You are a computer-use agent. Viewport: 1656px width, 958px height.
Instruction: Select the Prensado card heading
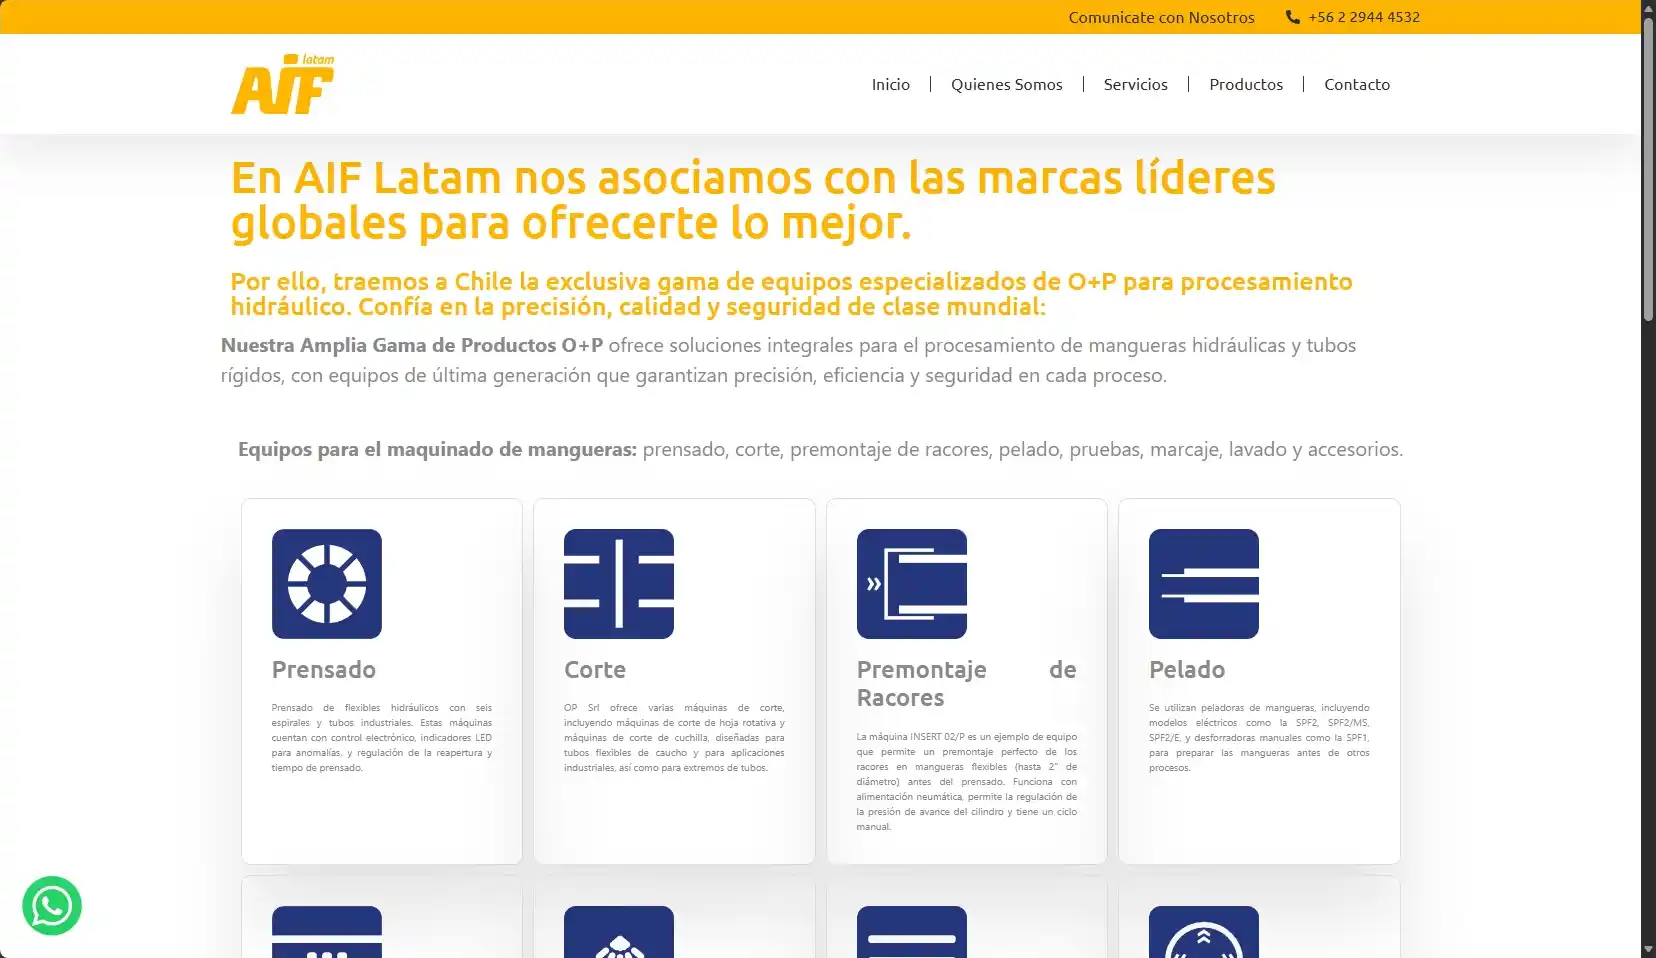click(324, 670)
